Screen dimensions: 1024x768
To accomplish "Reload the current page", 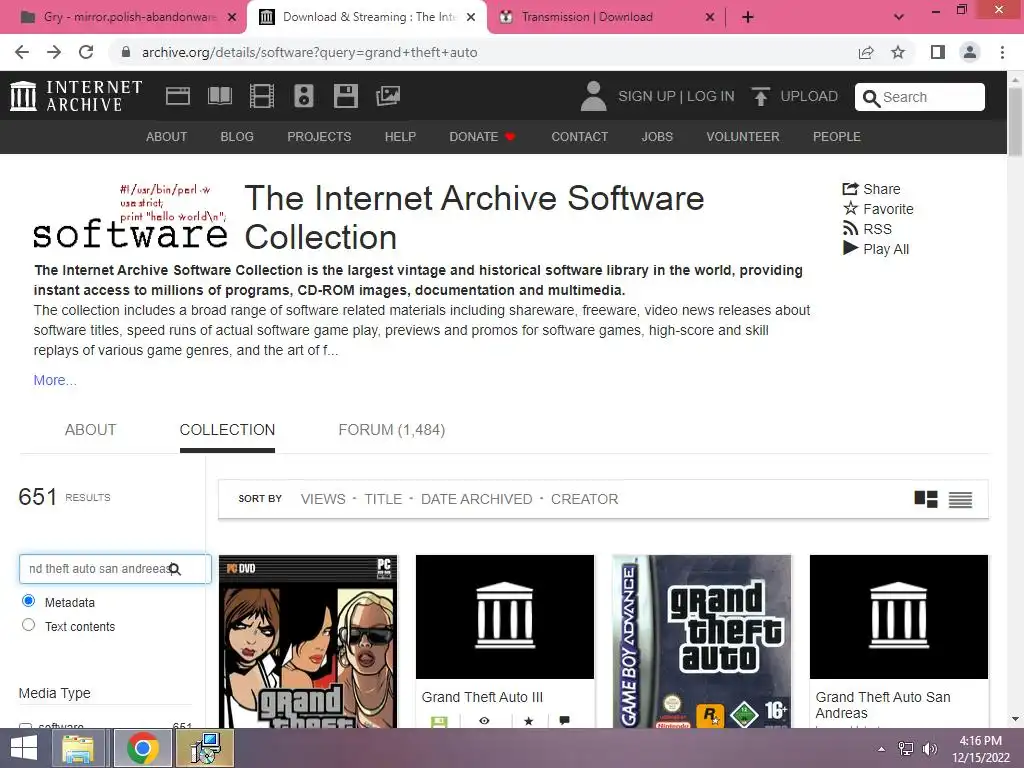I will tap(86, 52).
